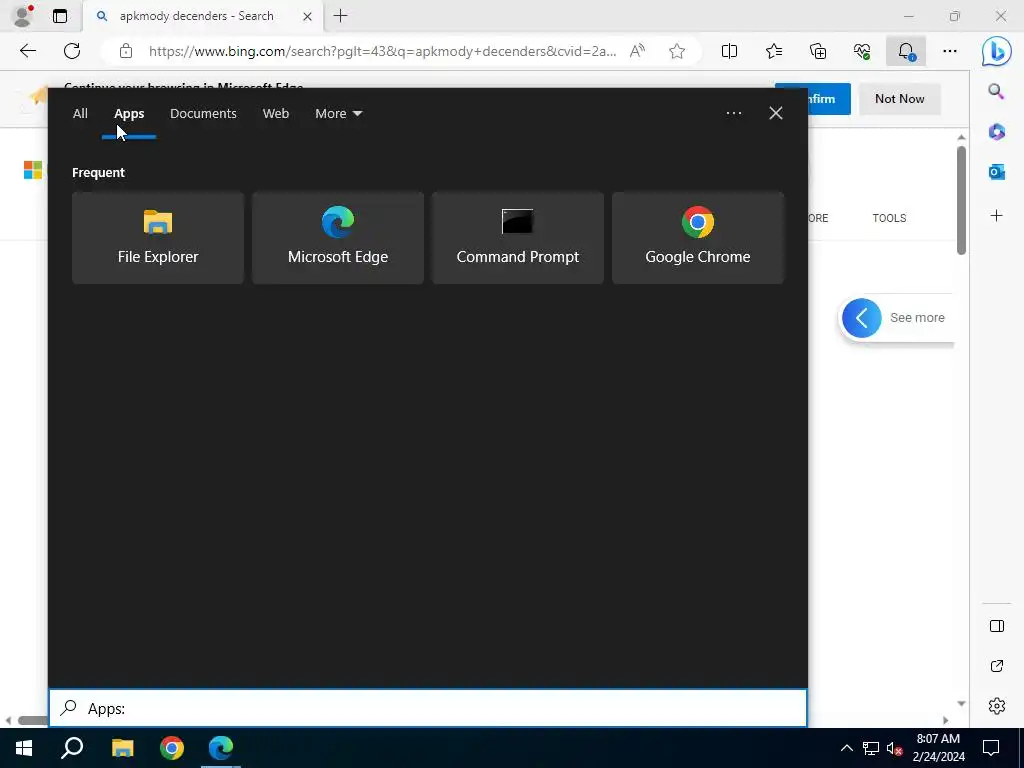The height and width of the screenshot is (768, 1024).
Task: Click the page vertical scrollbar thumb
Action: point(961,200)
